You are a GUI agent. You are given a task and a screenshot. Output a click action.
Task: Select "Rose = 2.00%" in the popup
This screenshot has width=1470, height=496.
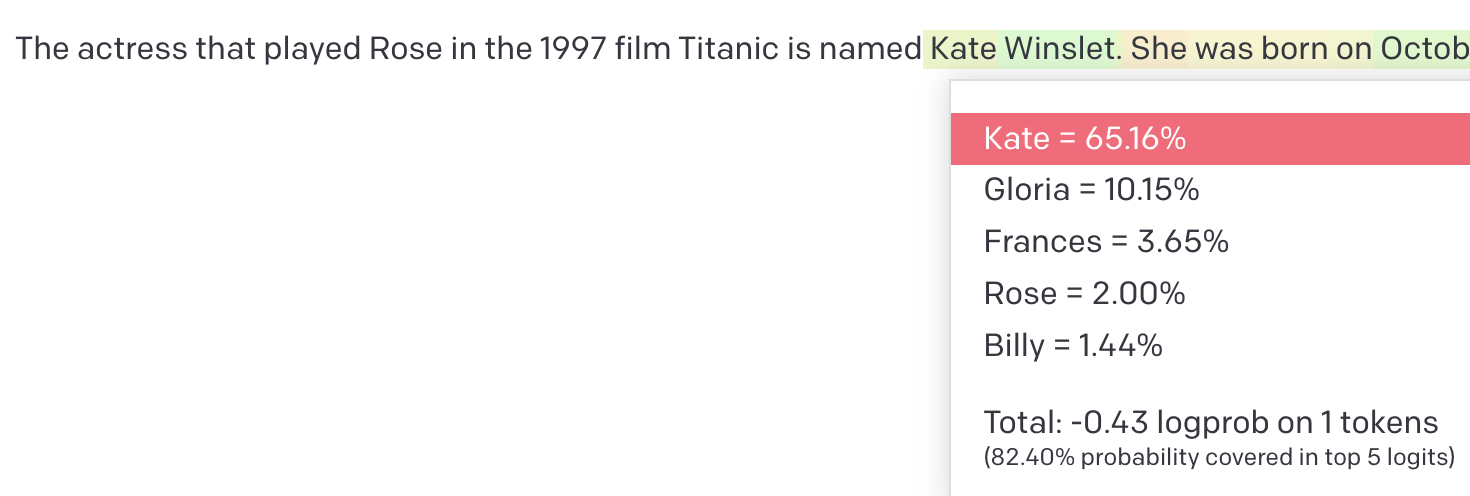(1084, 293)
